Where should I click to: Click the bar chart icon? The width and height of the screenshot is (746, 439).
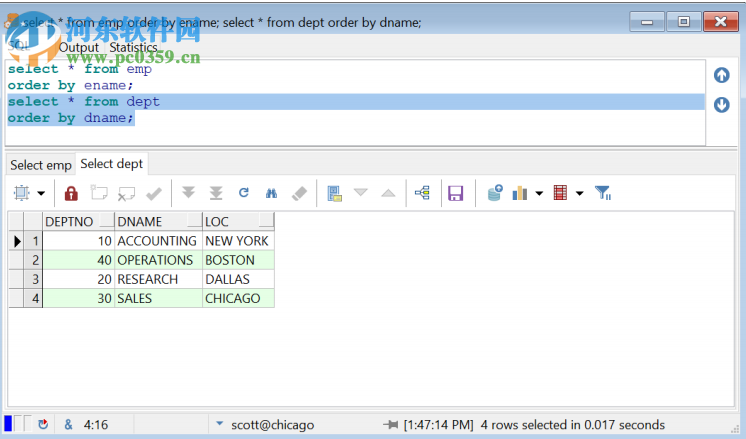[520, 193]
